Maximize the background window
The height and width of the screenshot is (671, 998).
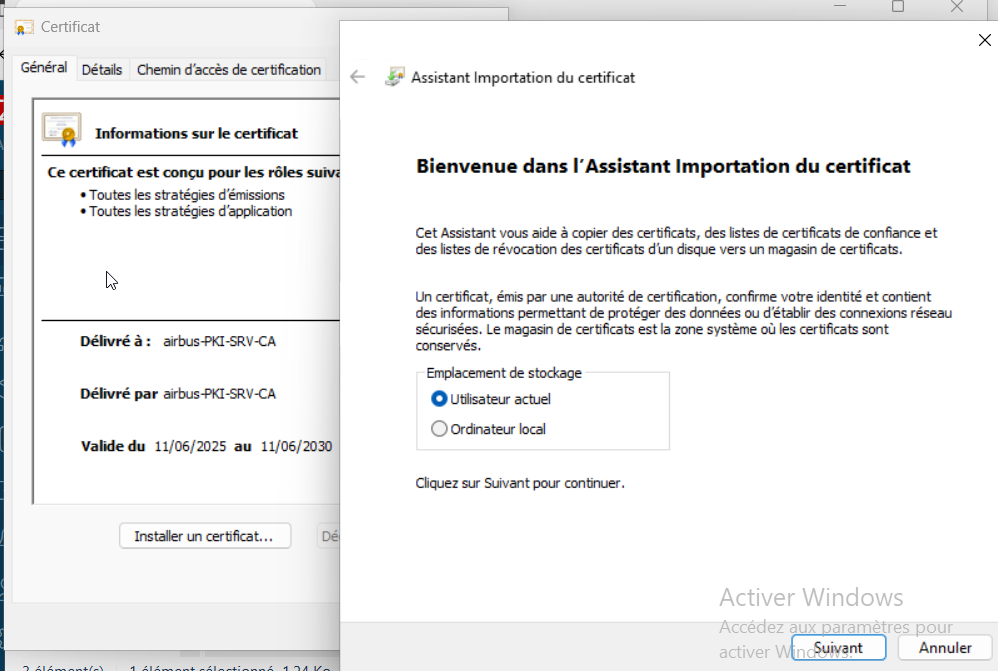point(897,7)
